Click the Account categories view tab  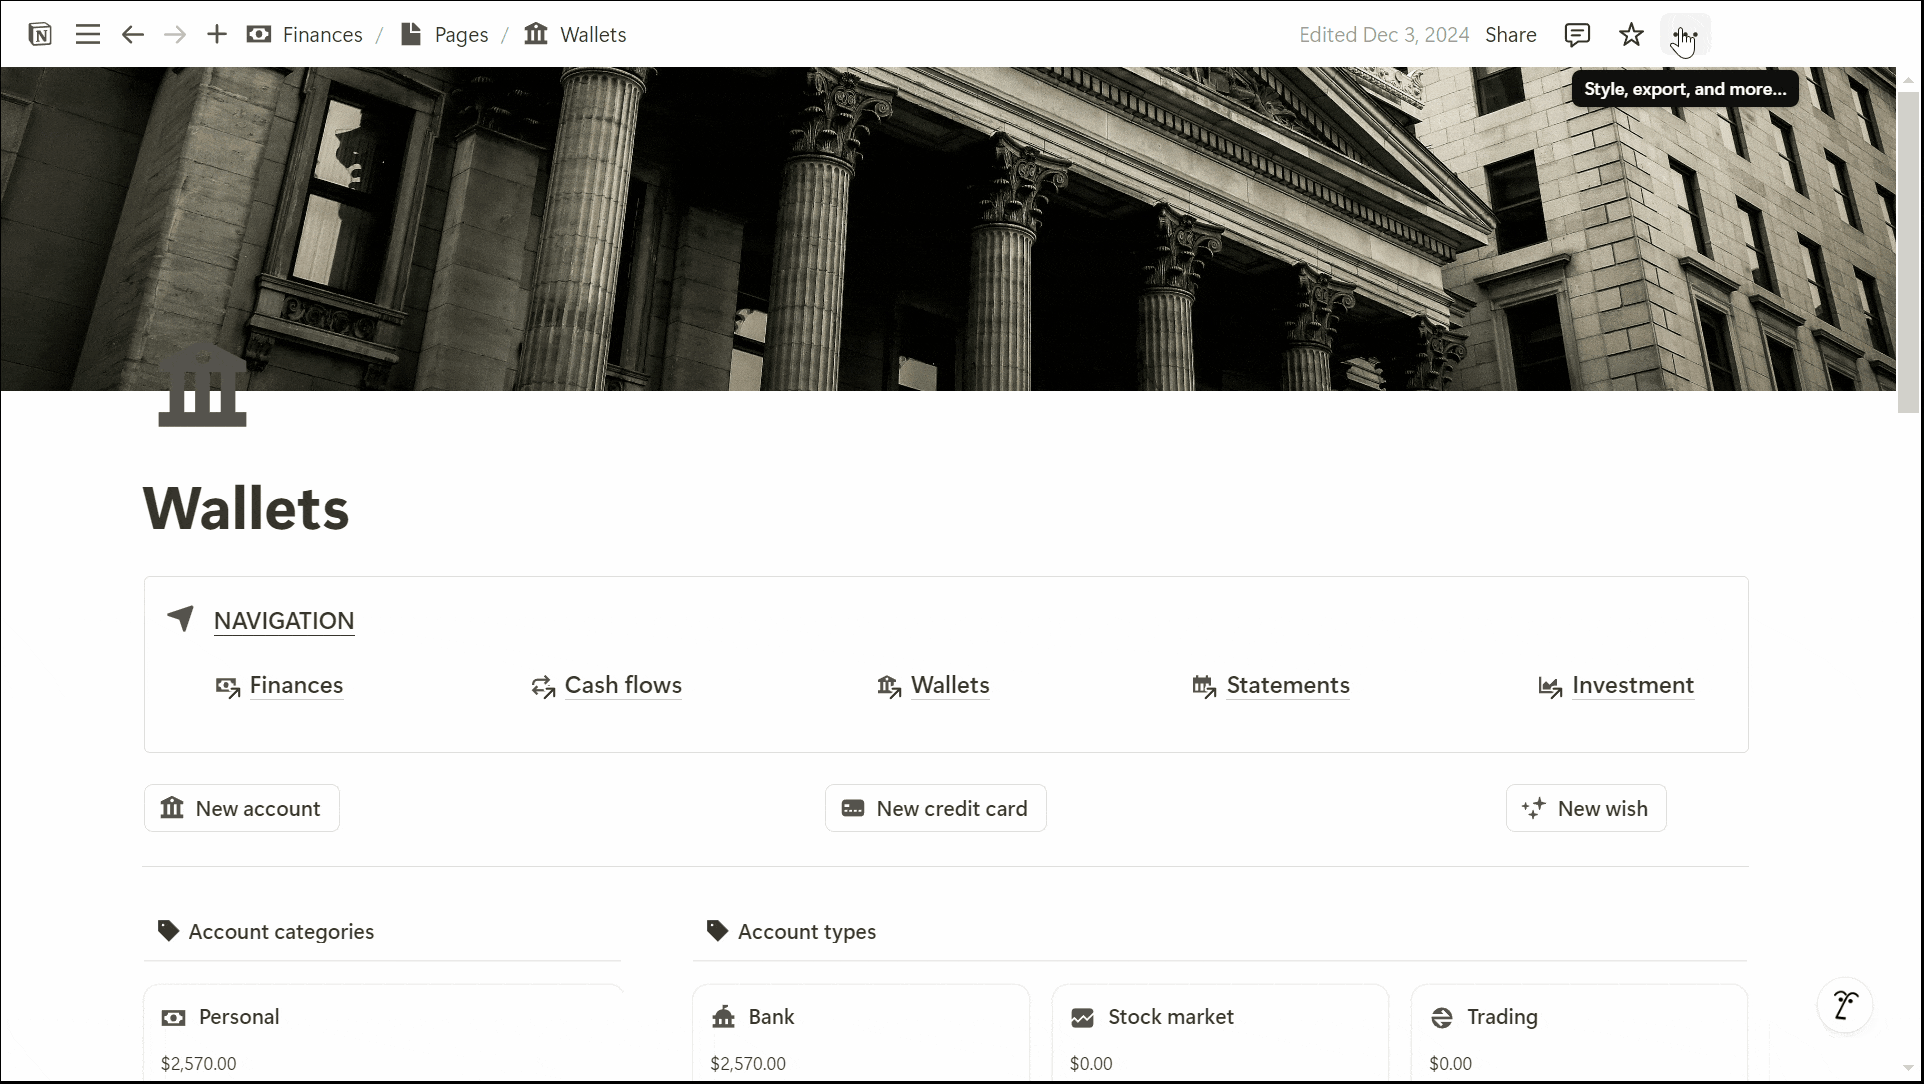click(266, 932)
